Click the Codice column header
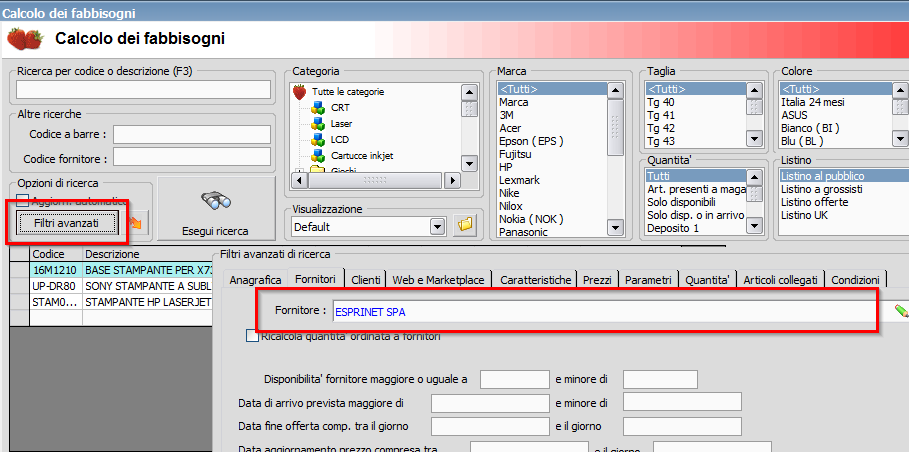 [x=56, y=254]
